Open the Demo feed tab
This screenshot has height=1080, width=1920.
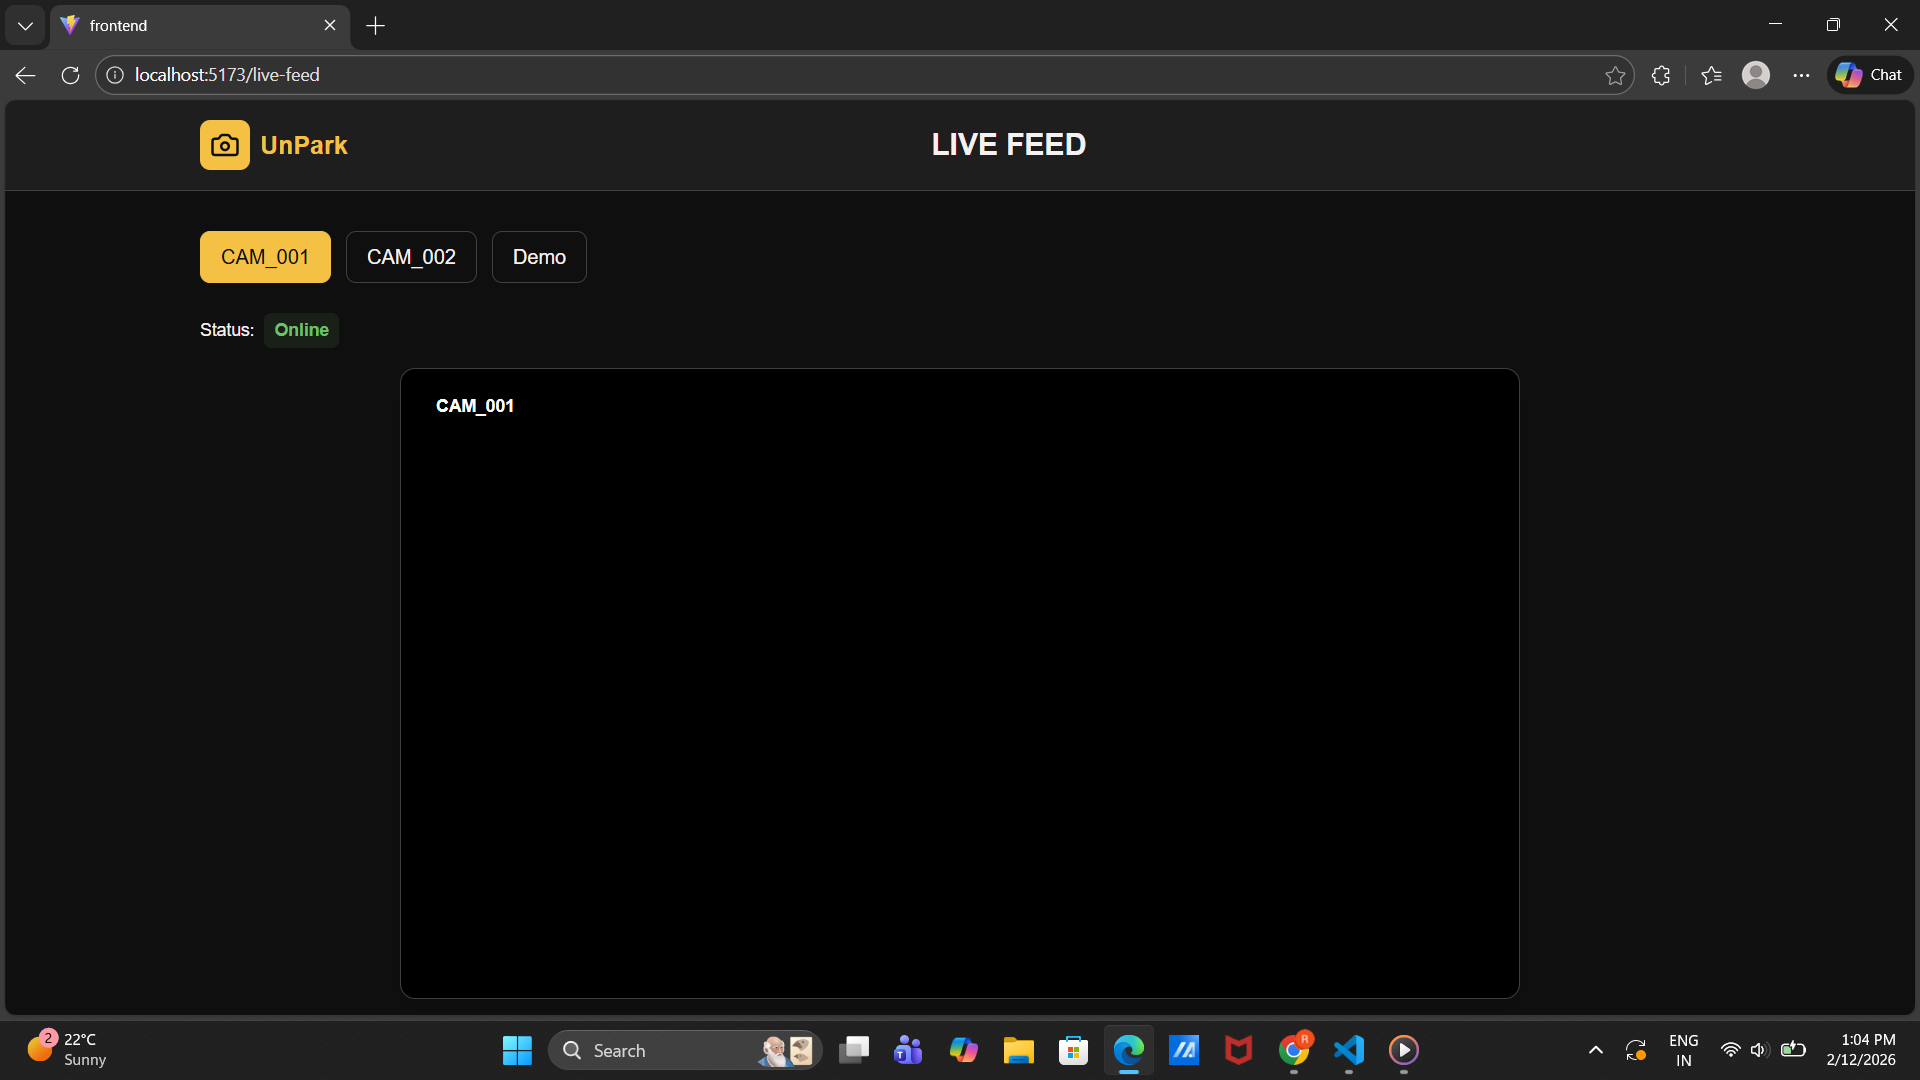539,257
